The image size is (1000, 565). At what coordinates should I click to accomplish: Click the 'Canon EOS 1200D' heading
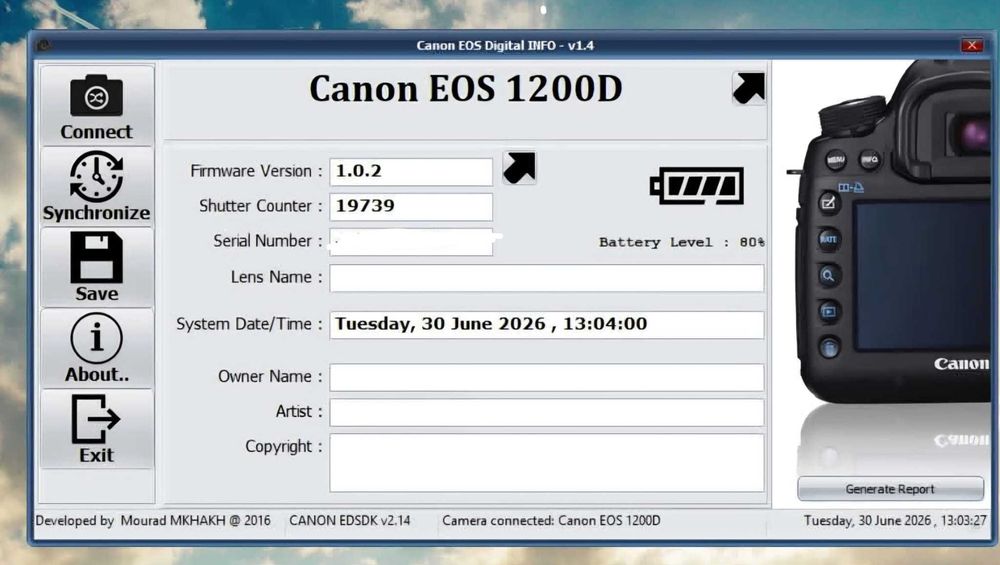click(466, 89)
